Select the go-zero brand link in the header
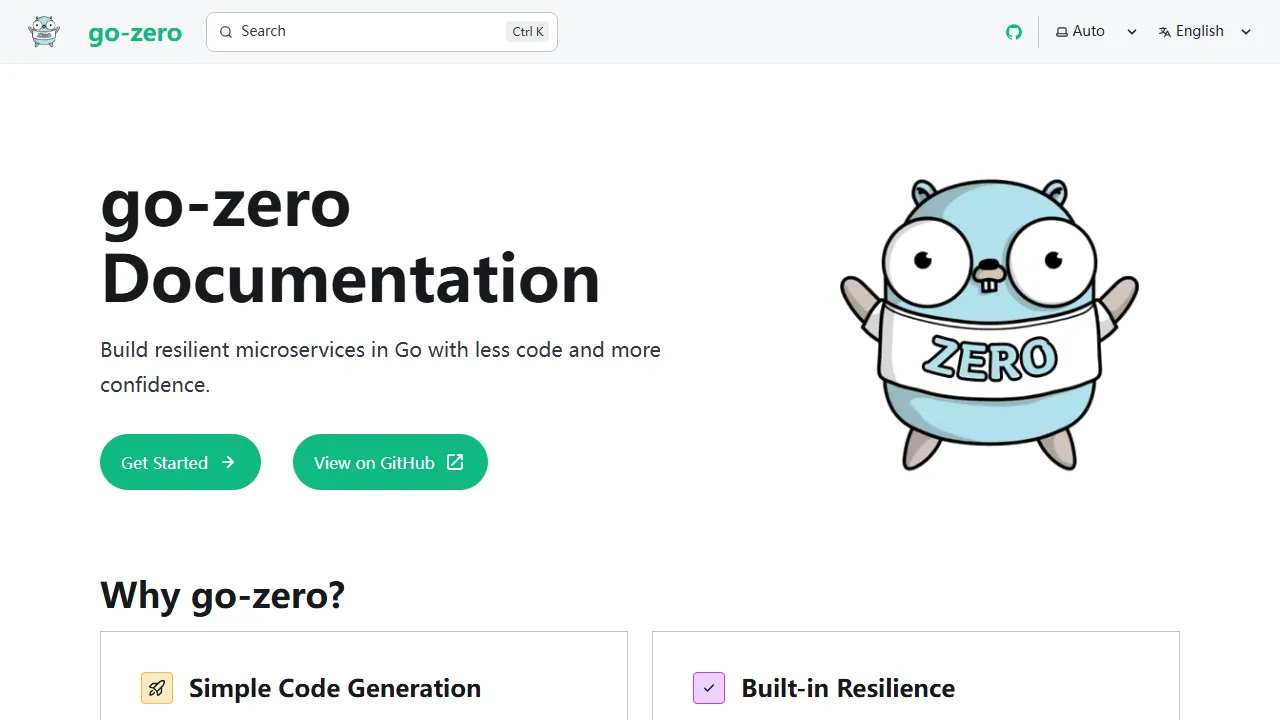1280x720 pixels. tap(135, 32)
